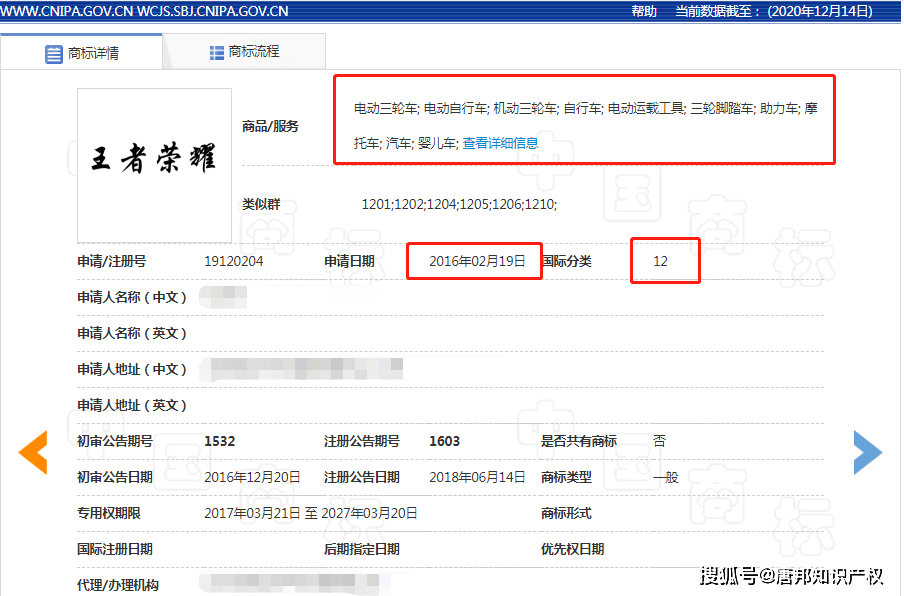Select preliminary announcement number 1532
The height and width of the screenshot is (596, 904).
click(x=220, y=441)
